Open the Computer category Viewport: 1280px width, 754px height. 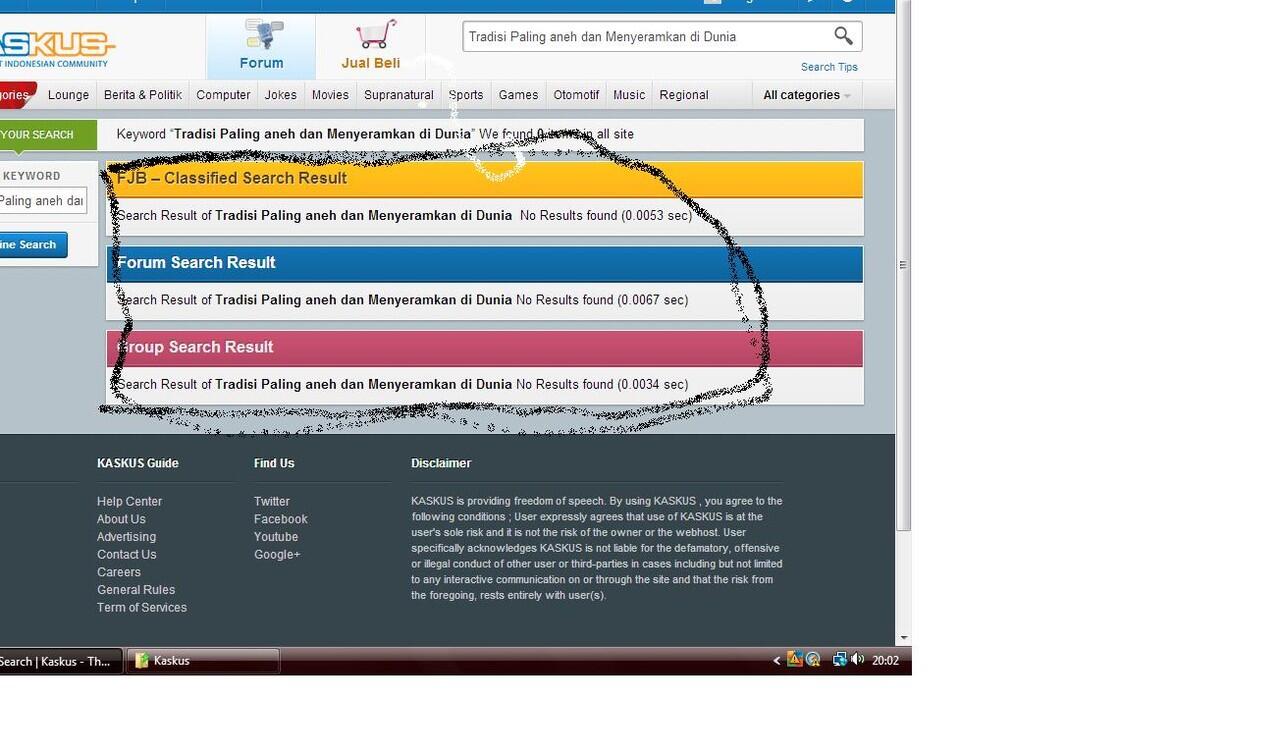223,95
